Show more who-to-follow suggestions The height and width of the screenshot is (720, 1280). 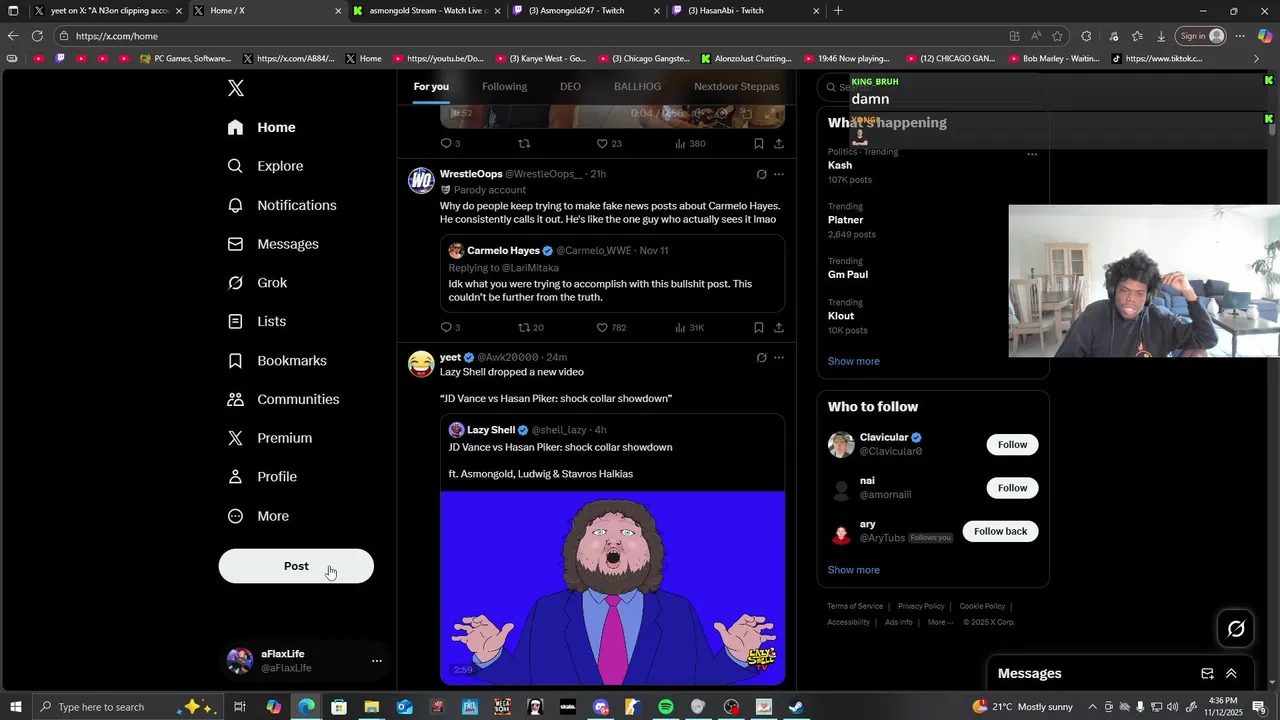click(x=853, y=570)
